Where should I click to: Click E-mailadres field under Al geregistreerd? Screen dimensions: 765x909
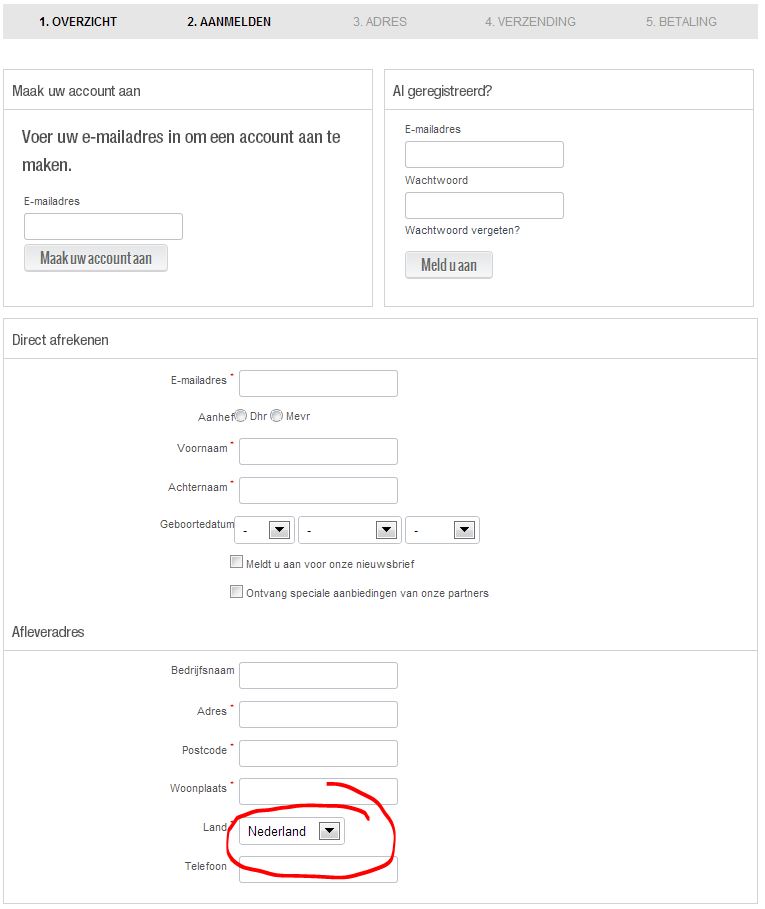click(484, 155)
